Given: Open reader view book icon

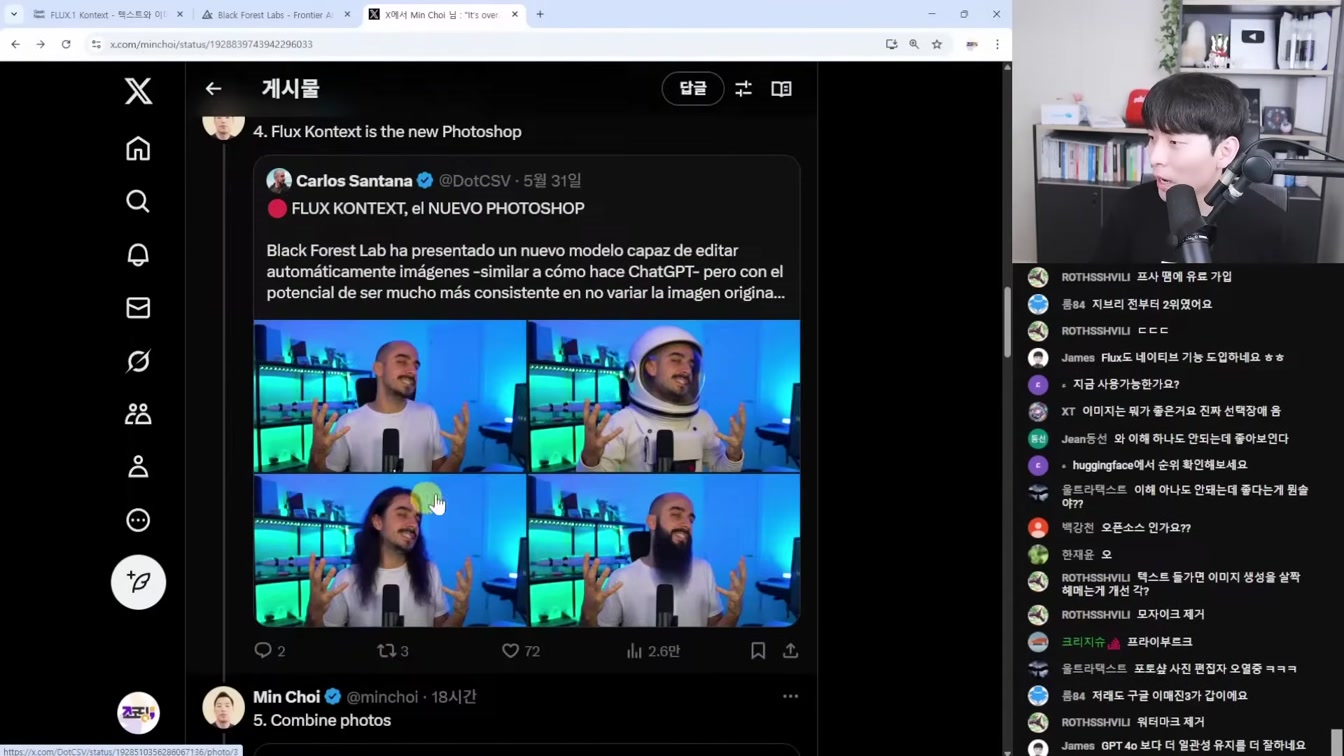Looking at the screenshot, I should 781,89.
